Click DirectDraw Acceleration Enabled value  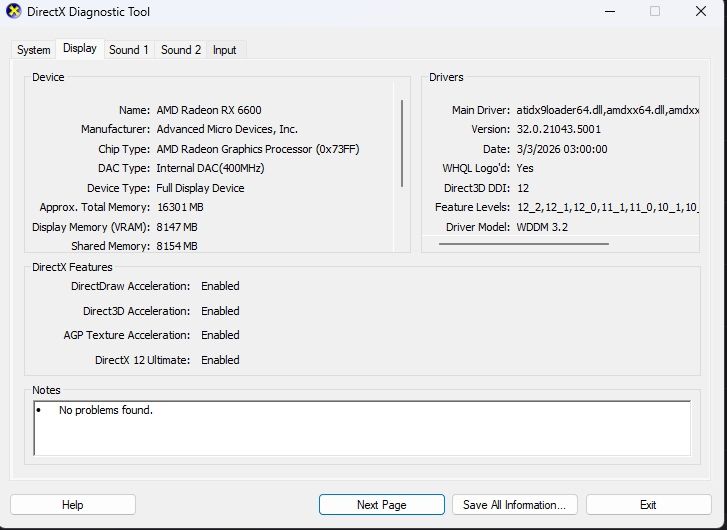pos(220,286)
